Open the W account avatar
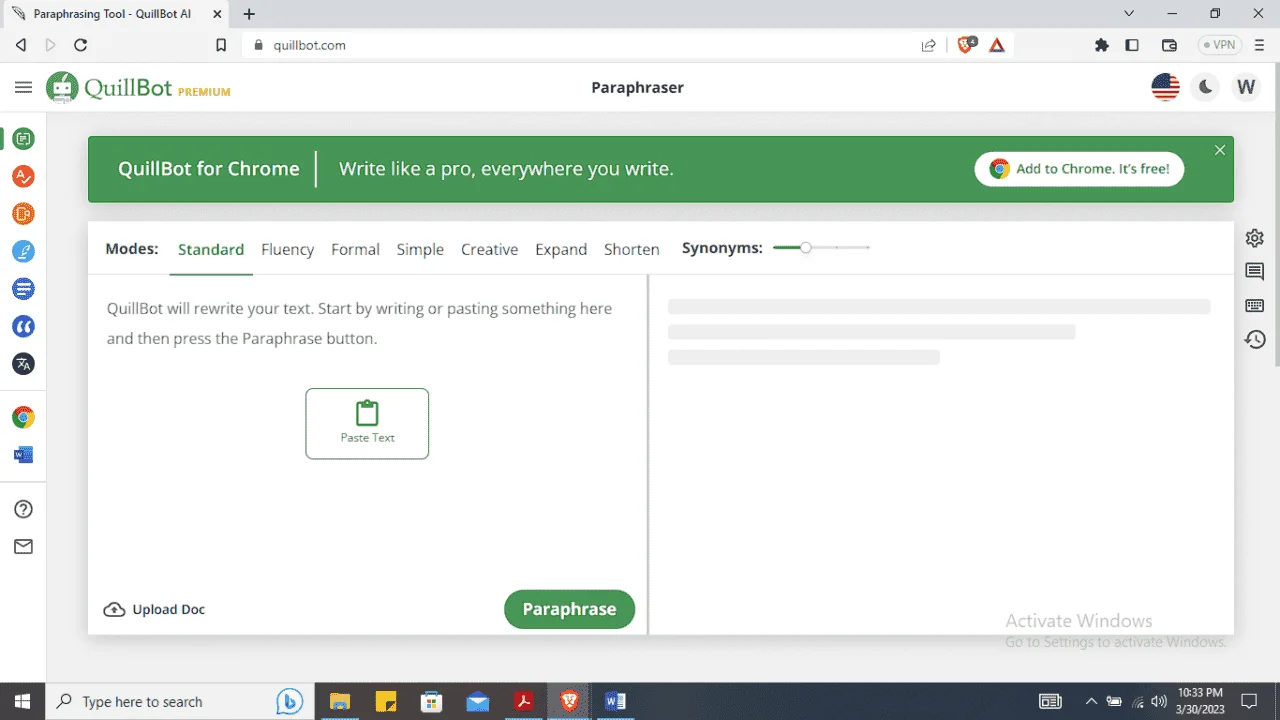This screenshot has width=1280, height=720. coord(1246,87)
